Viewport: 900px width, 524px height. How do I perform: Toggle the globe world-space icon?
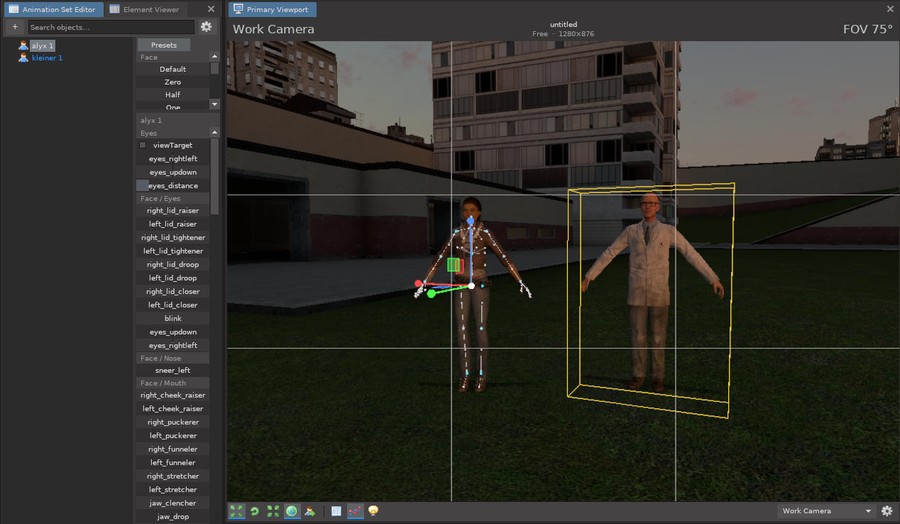click(292, 511)
